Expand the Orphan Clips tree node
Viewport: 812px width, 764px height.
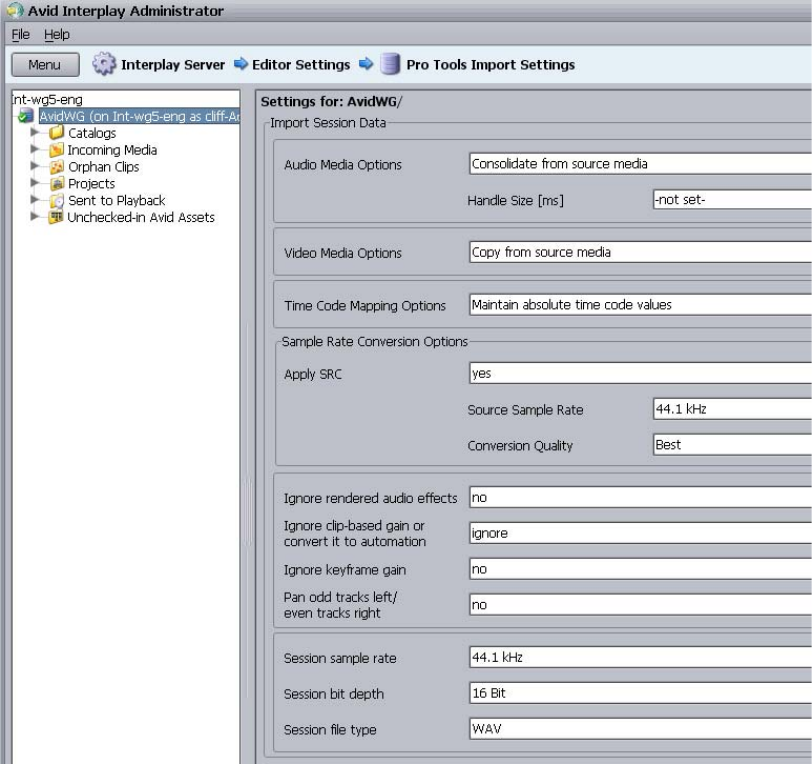click(35, 166)
